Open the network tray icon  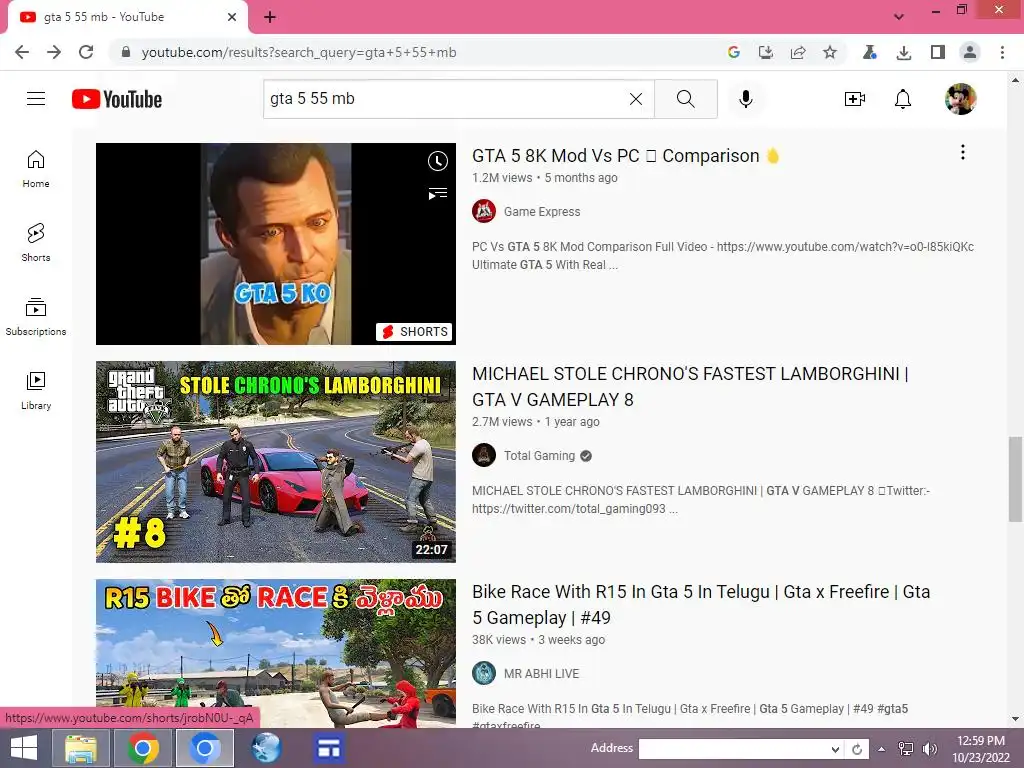pos(906,749)
